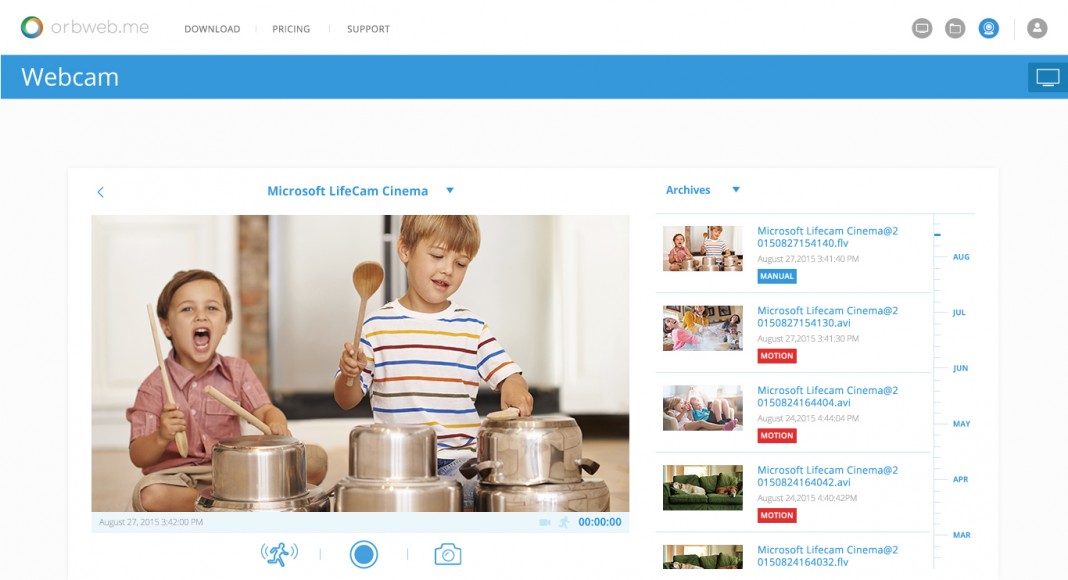
Task: Toggle motion detection icon below video
Action: point(279,554)
